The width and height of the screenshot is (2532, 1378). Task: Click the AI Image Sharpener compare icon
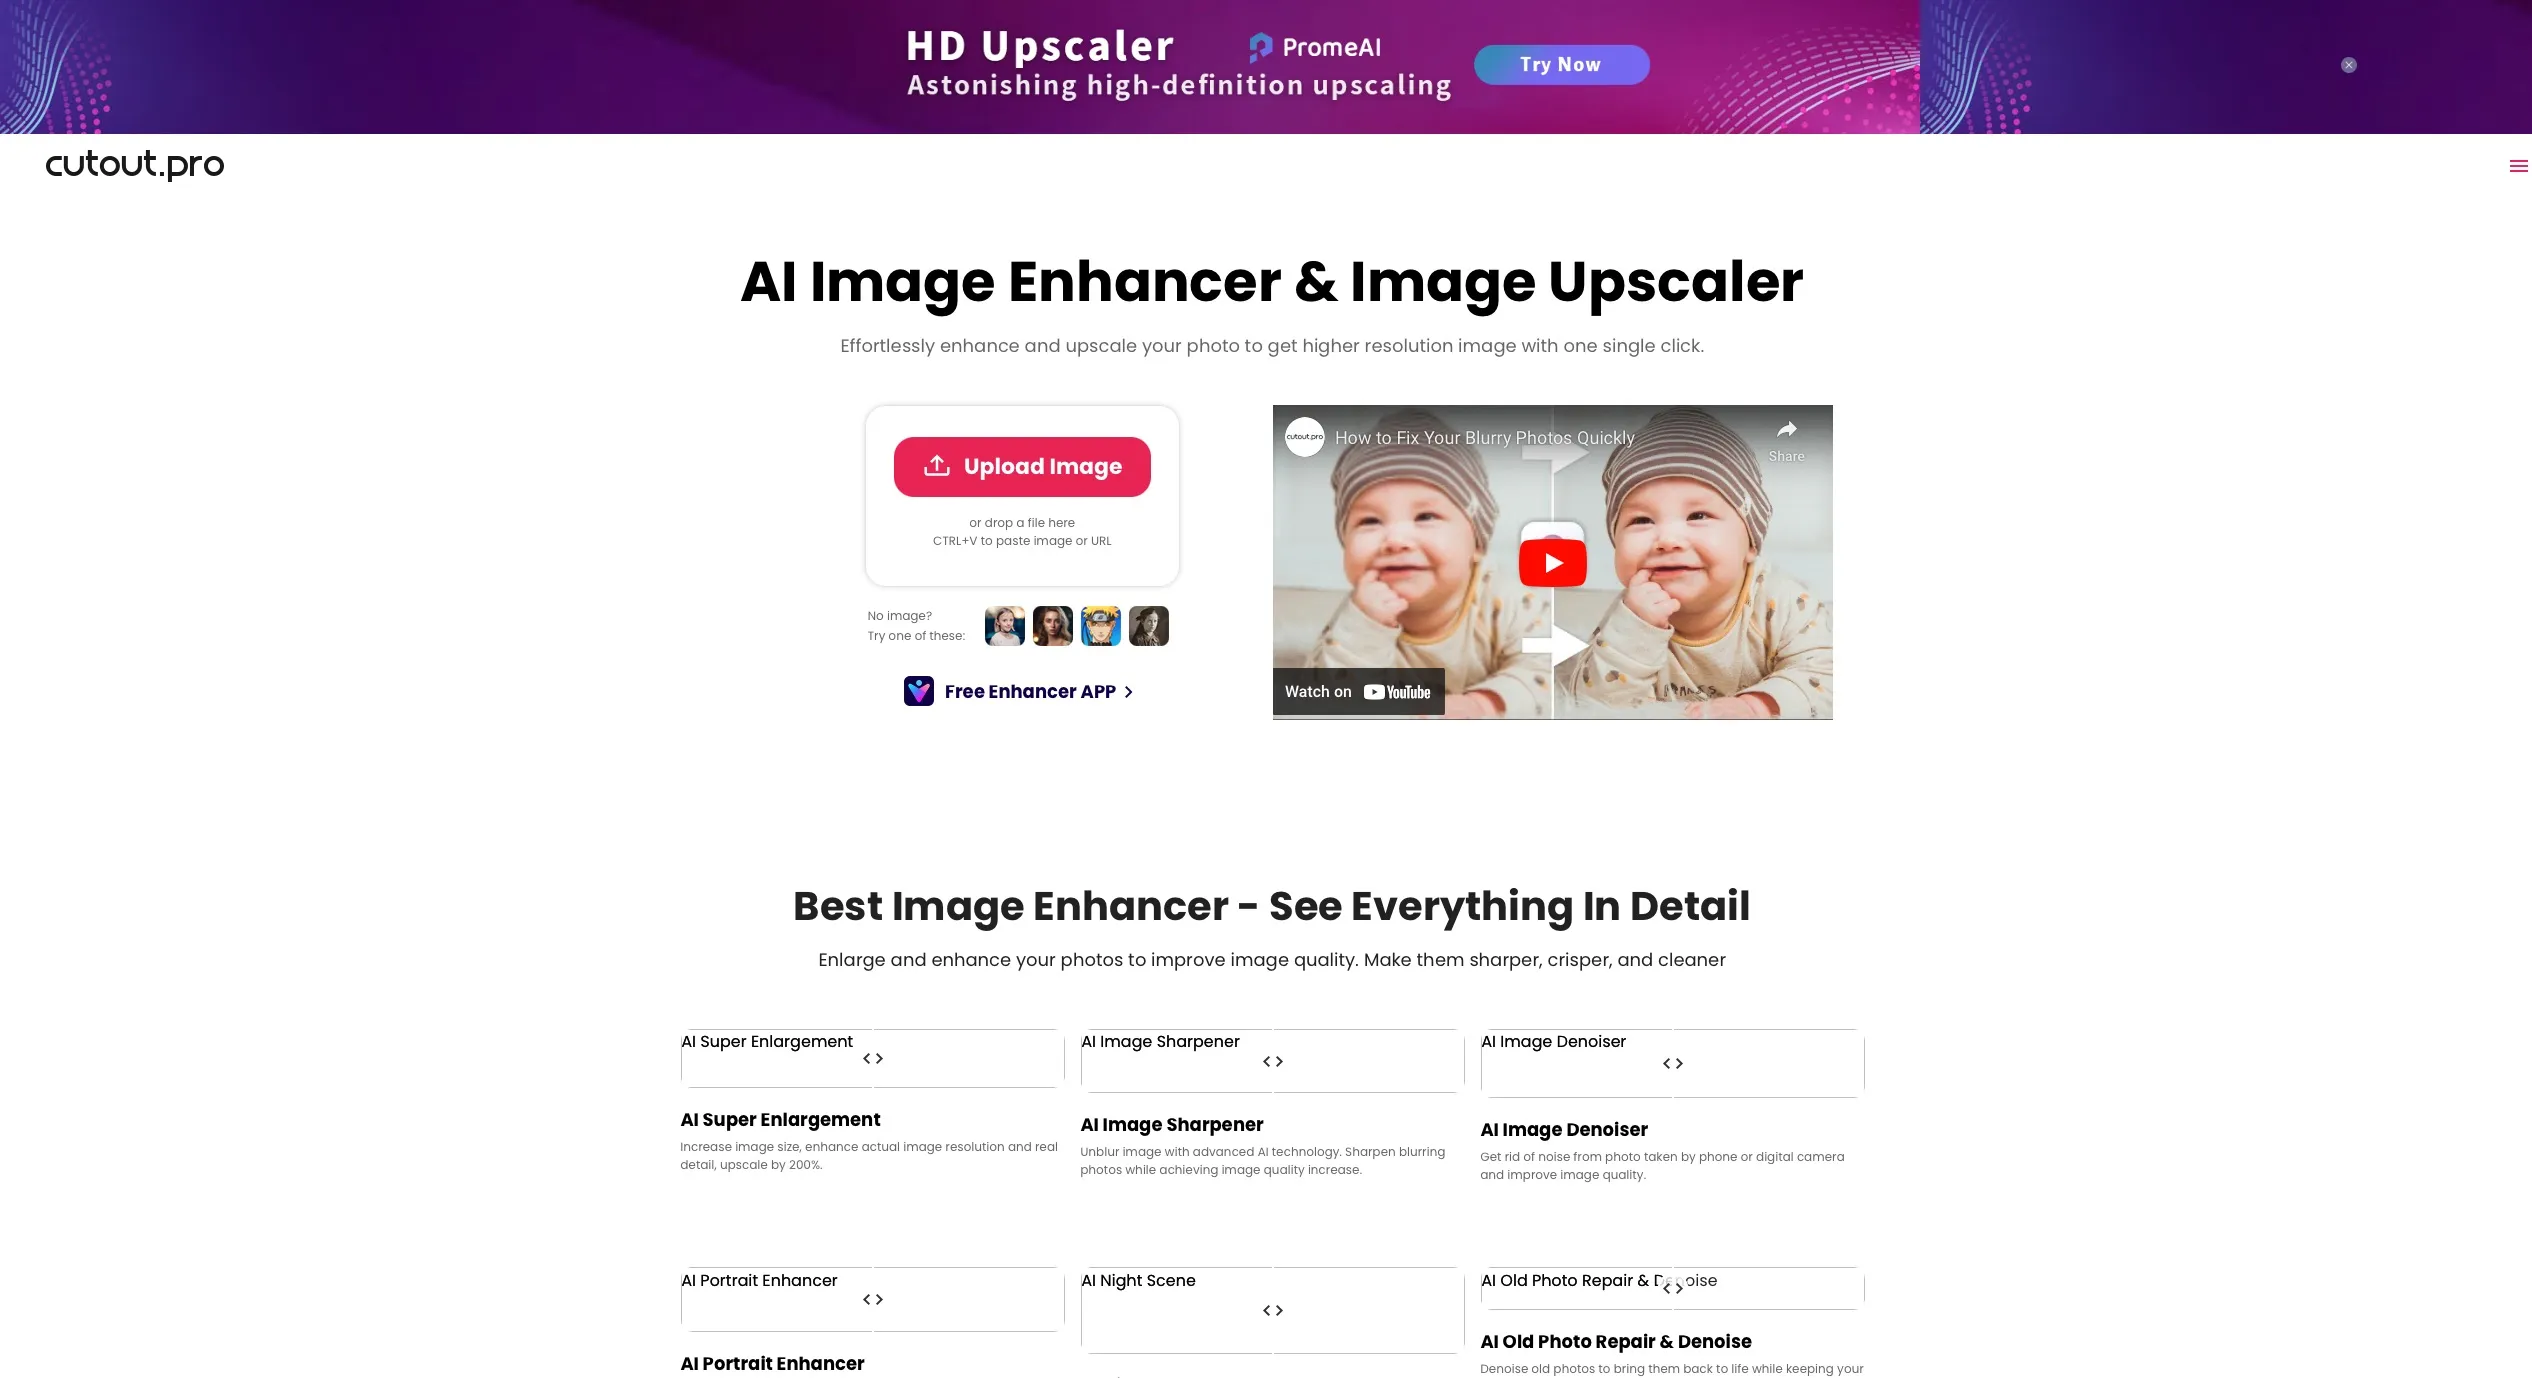pos(1271,1061)
